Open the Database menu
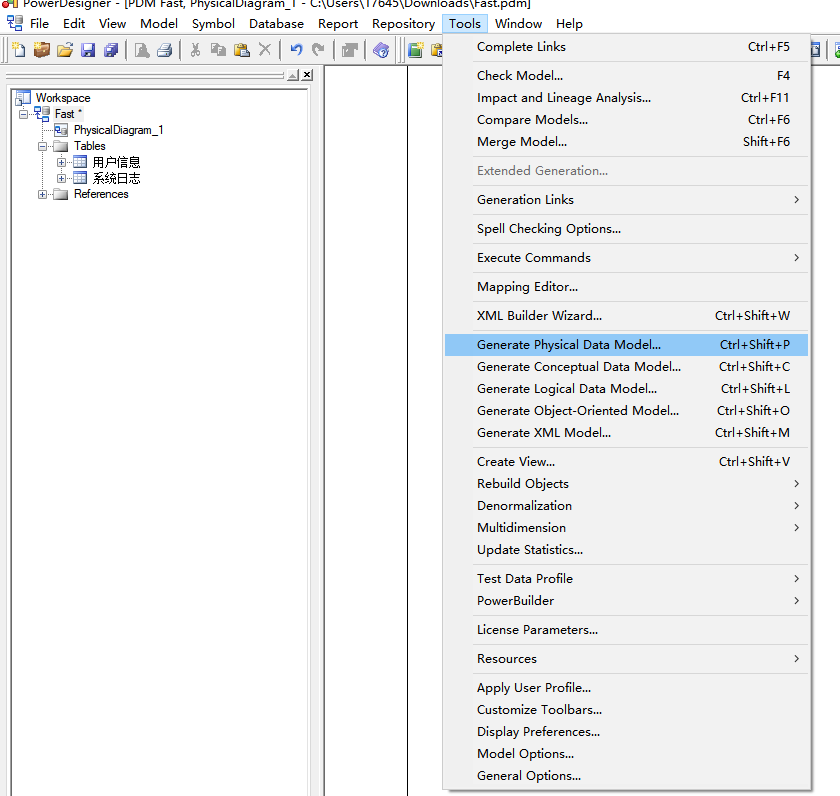The height and width of the screenshot is (796, 840). click(276, 24)
